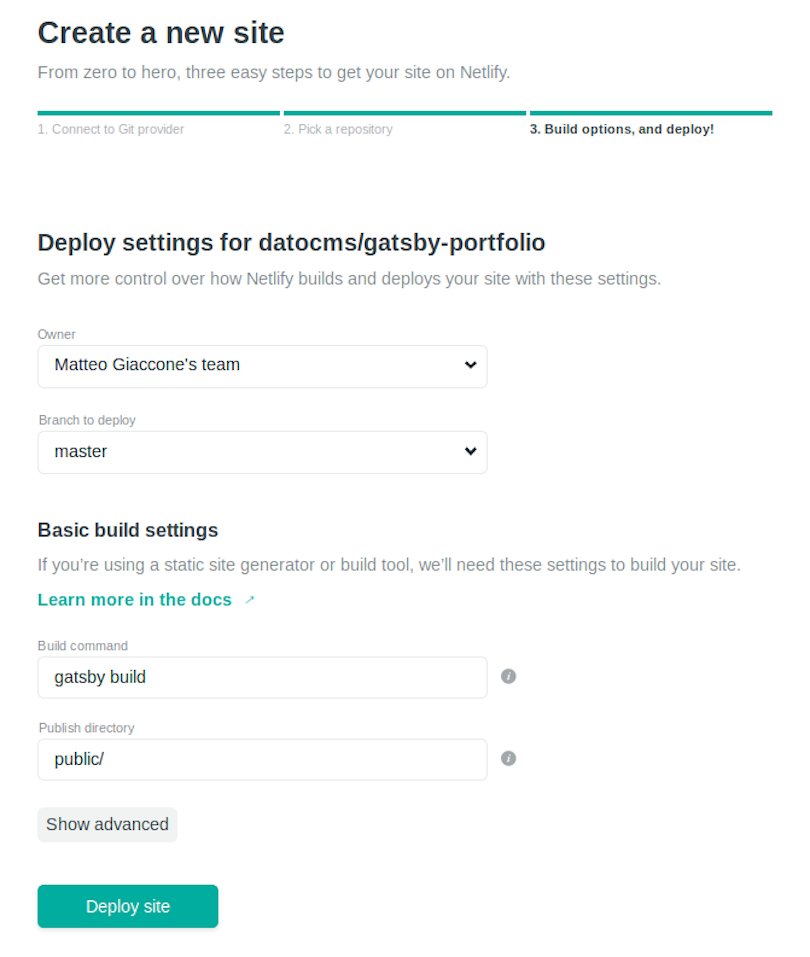
Task: Select step 3 Build options, and deploy!
Action: coord(621,129)
